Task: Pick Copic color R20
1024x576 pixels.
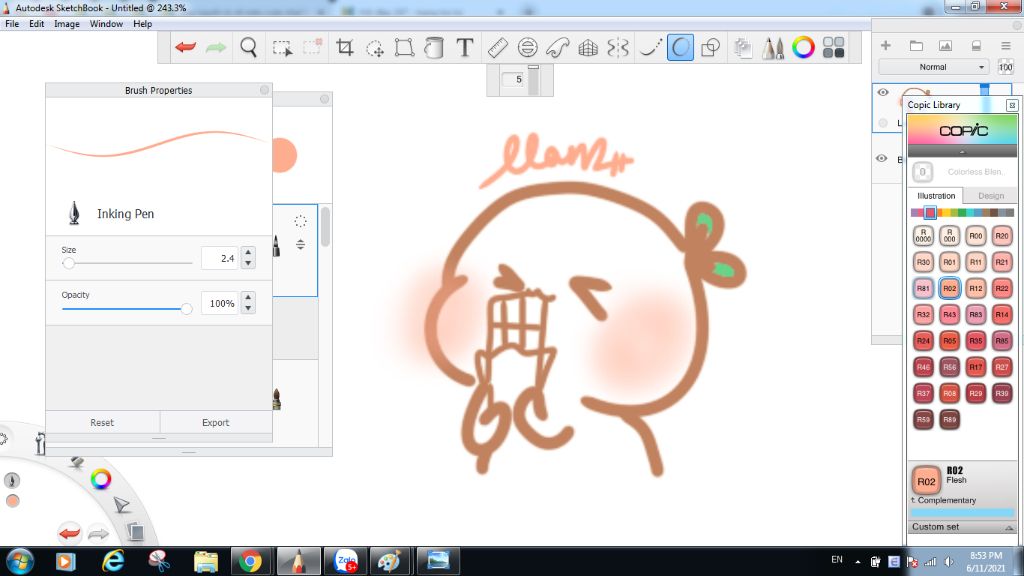Action: coord(1002,236)
